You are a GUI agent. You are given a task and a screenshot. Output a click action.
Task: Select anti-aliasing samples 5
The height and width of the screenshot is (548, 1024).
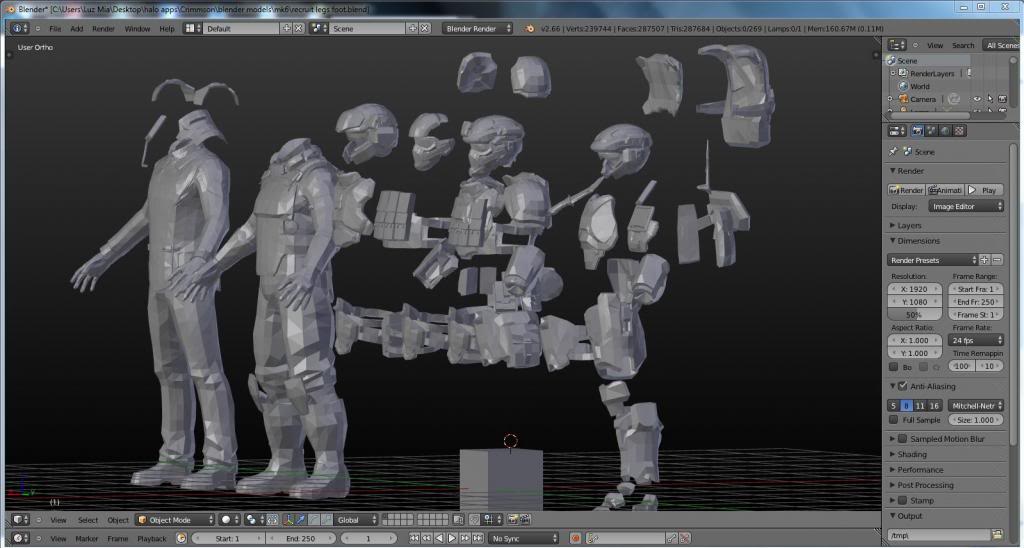tap(894, 406)
